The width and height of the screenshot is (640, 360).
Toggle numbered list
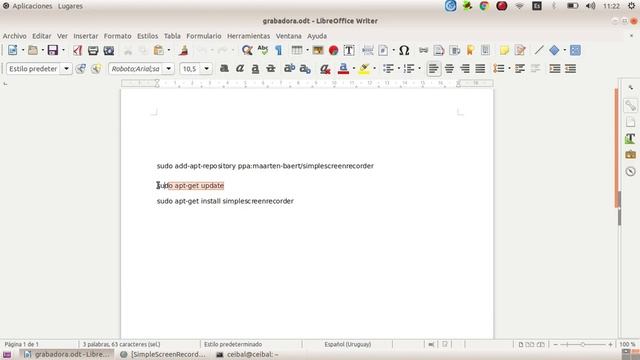click(x=409, y=69)
